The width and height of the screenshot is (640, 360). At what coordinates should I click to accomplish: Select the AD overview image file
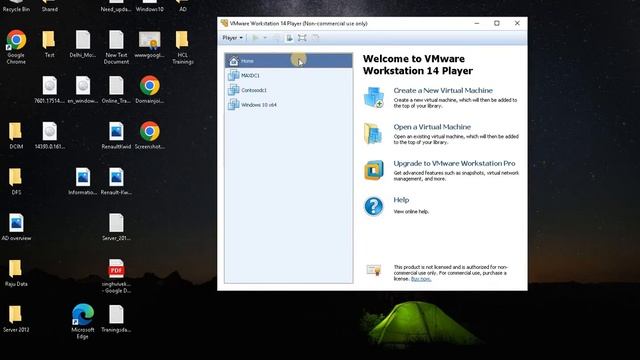click(16, 227)
